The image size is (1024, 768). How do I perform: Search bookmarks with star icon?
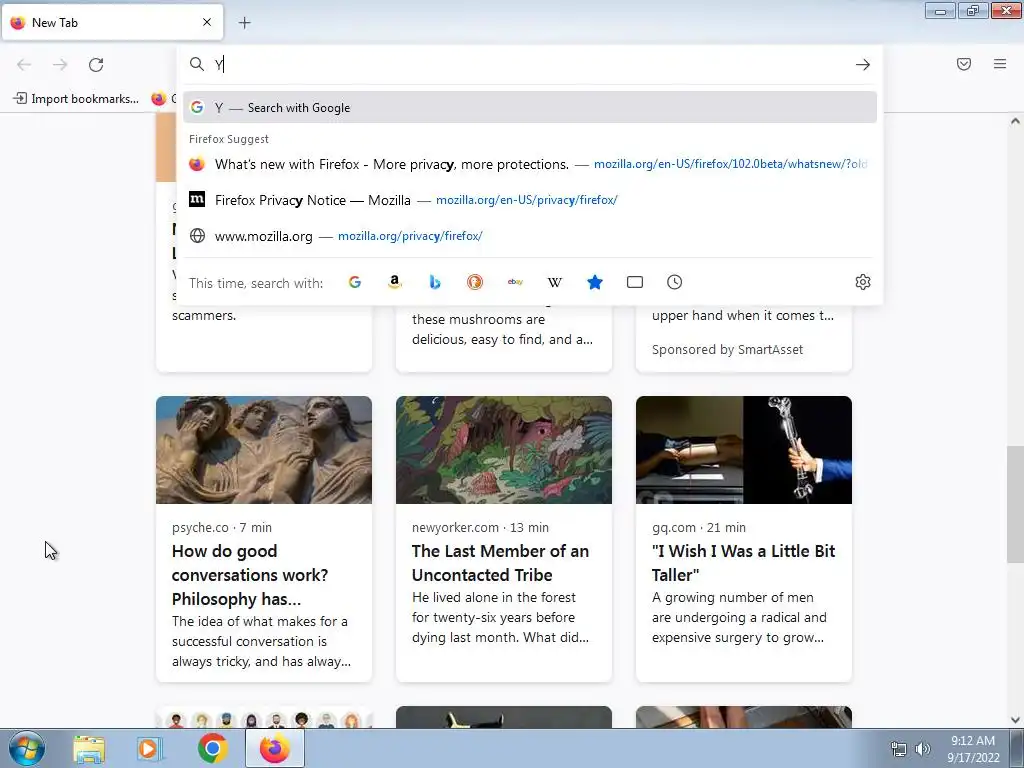point(595,282)
